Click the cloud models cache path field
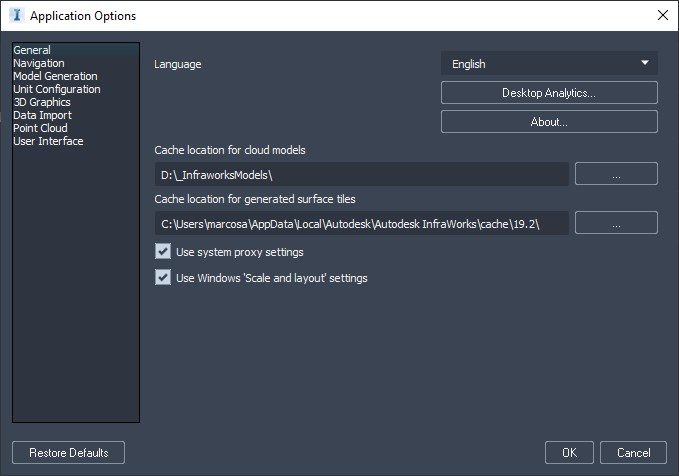 [361, 174]
